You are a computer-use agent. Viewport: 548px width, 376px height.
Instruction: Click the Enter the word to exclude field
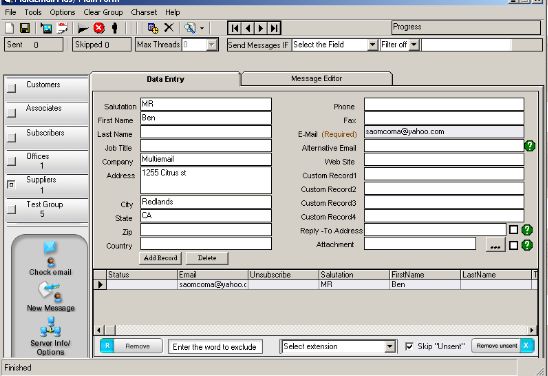click(x=215, y=347)
